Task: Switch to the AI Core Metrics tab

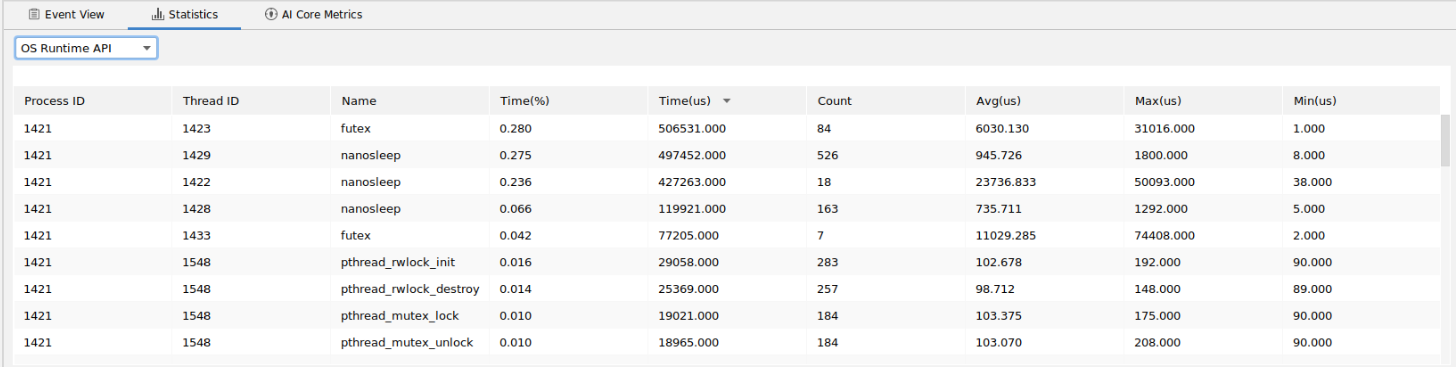Action: click(x=314, y=15)
